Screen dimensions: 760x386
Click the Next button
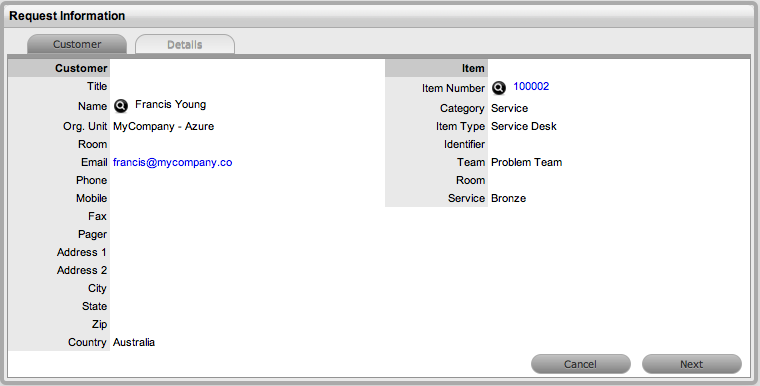pyautogui.click(x=692, y=364)
